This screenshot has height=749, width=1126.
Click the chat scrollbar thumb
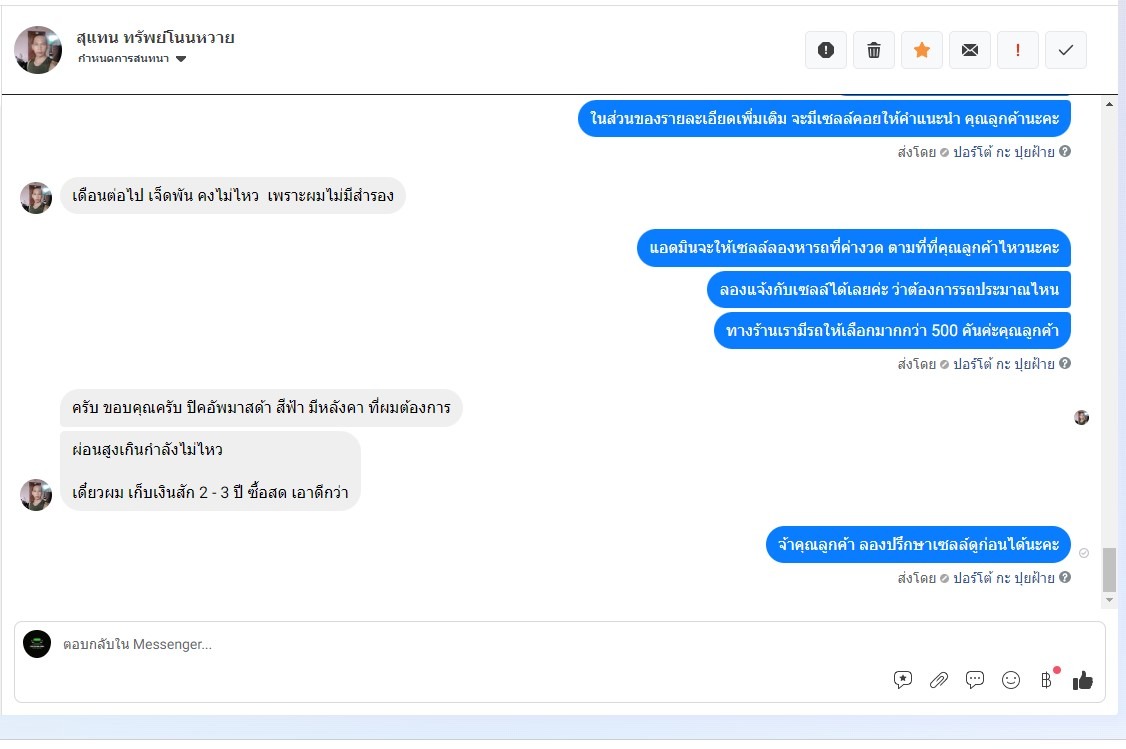coord(1109,569)
